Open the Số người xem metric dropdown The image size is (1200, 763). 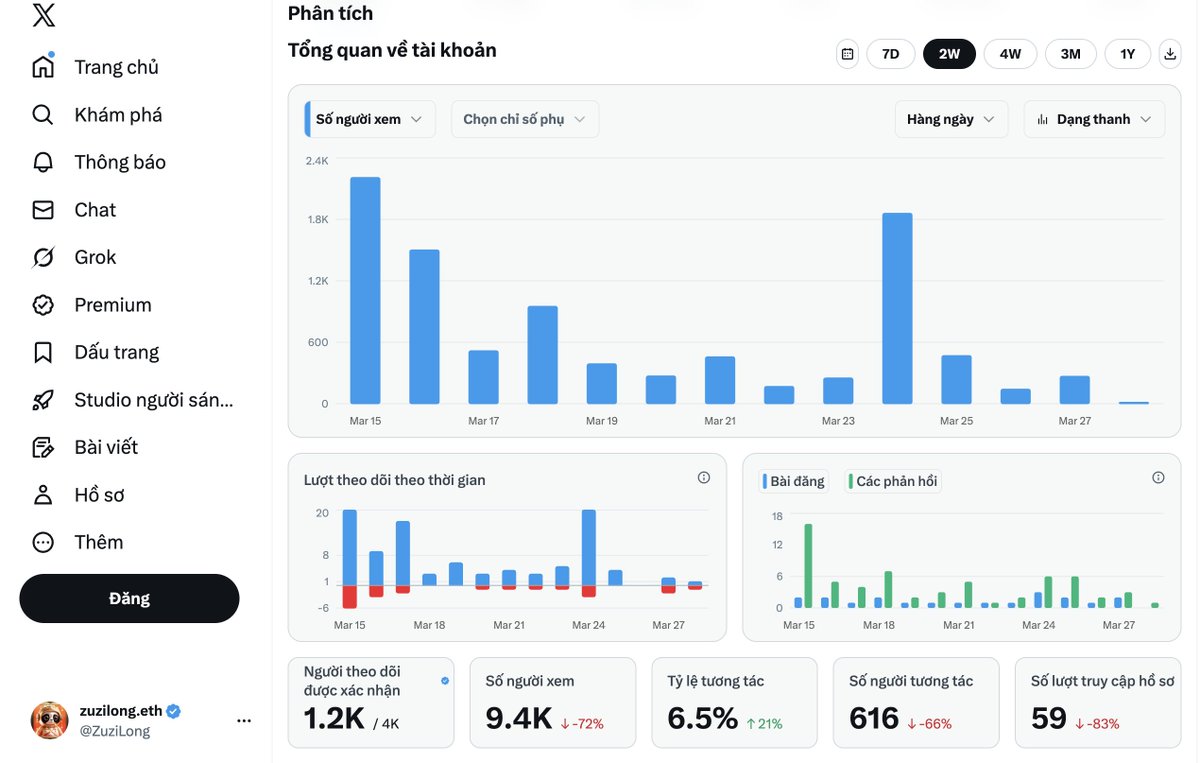click(368, 118)
